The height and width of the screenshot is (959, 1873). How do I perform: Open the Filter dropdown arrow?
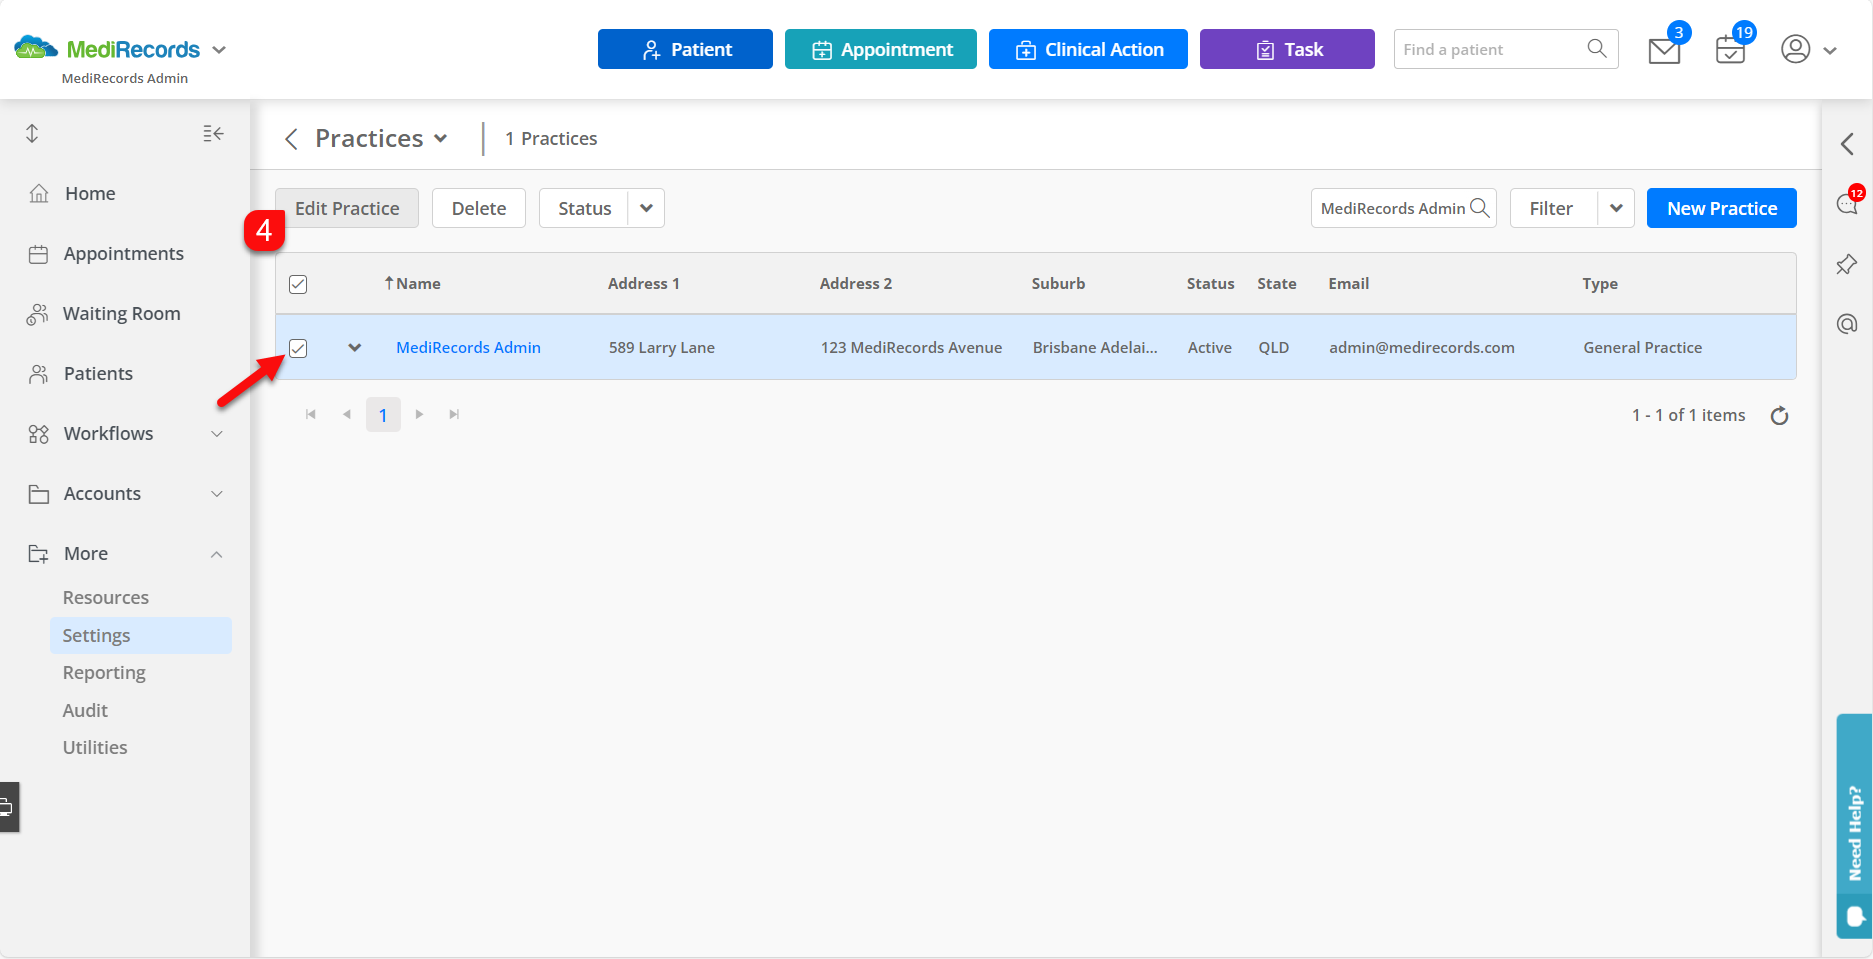(x=1616, y=208)
